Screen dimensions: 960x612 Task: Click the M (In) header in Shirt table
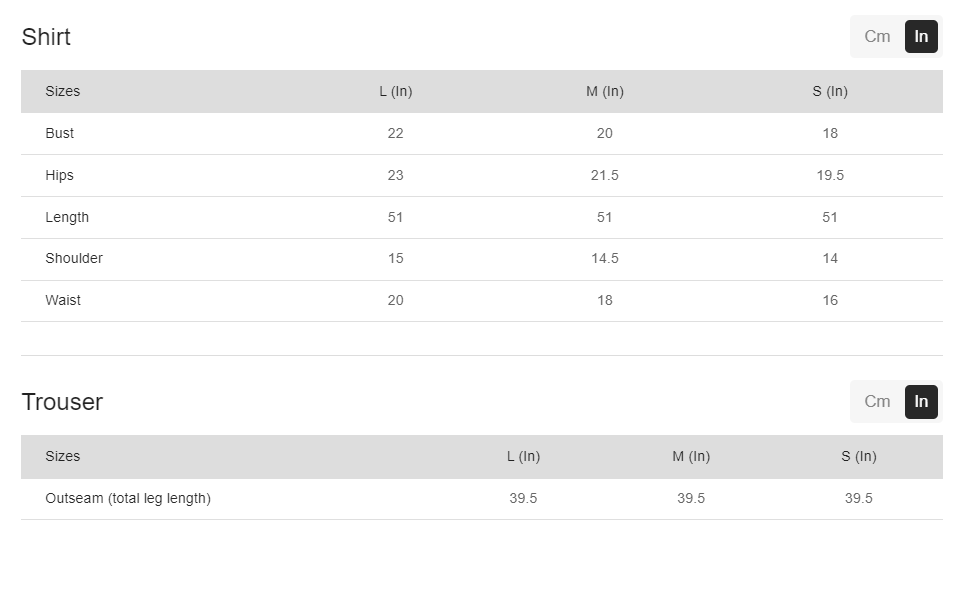click(604, 91)
